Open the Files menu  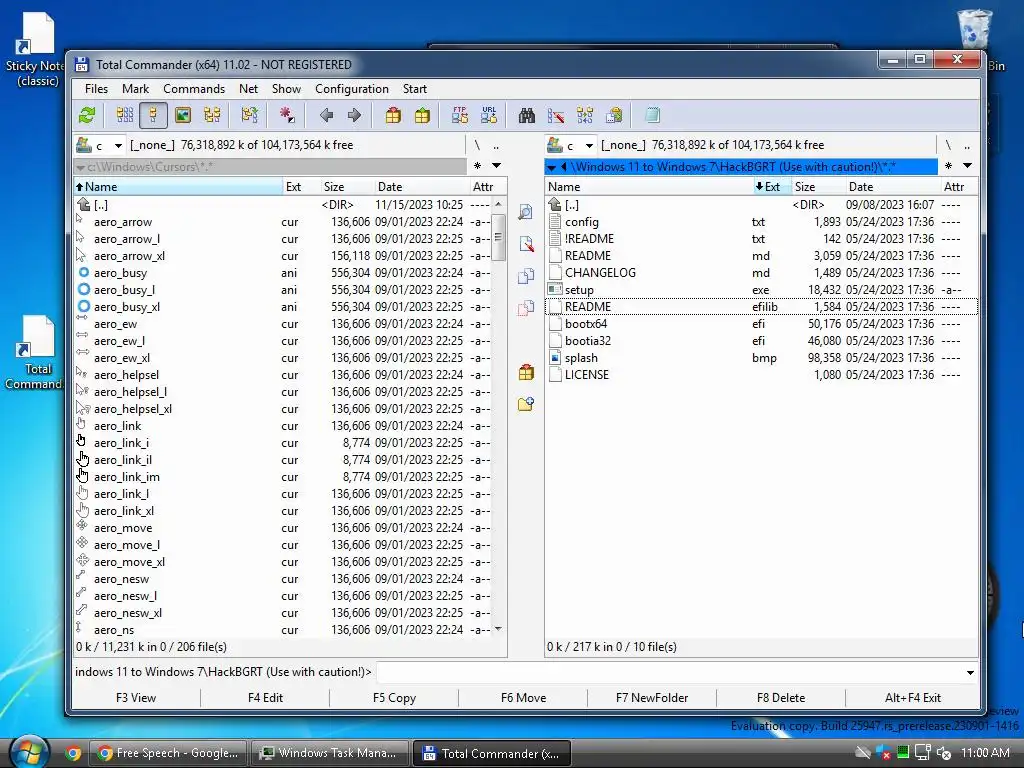click(x=96, y=89)
